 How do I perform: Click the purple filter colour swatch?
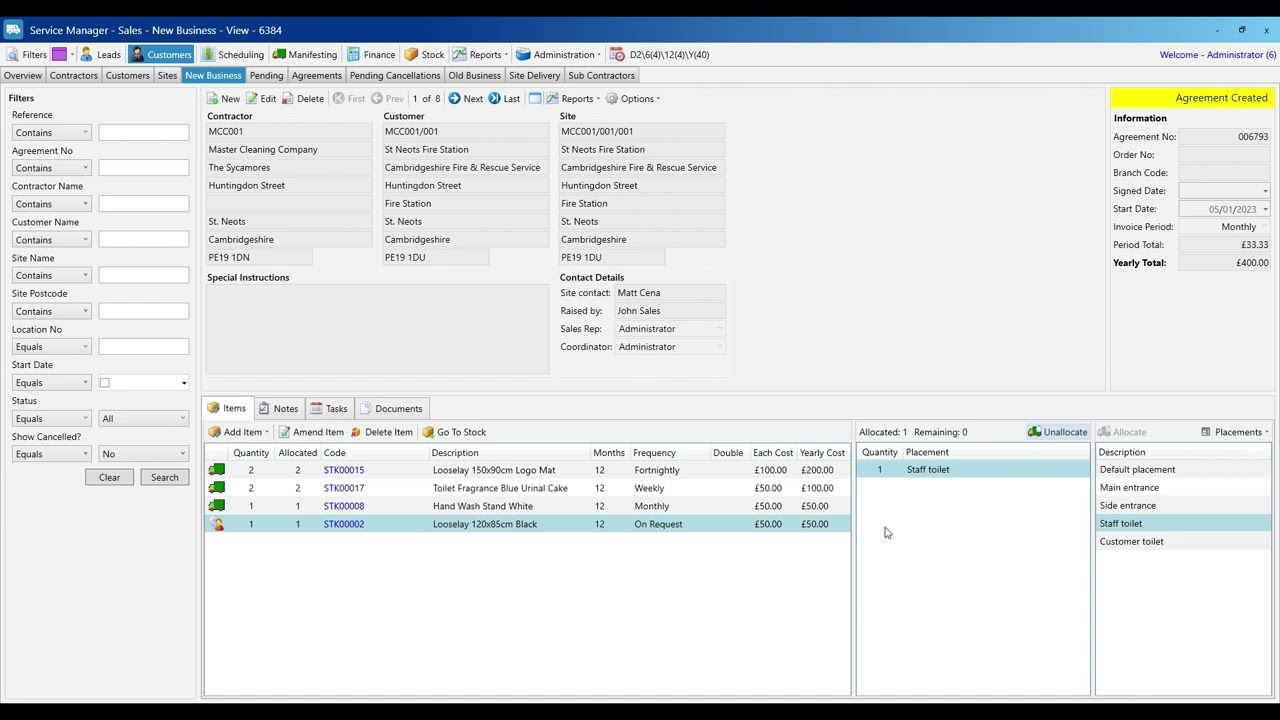coord(60,55)
